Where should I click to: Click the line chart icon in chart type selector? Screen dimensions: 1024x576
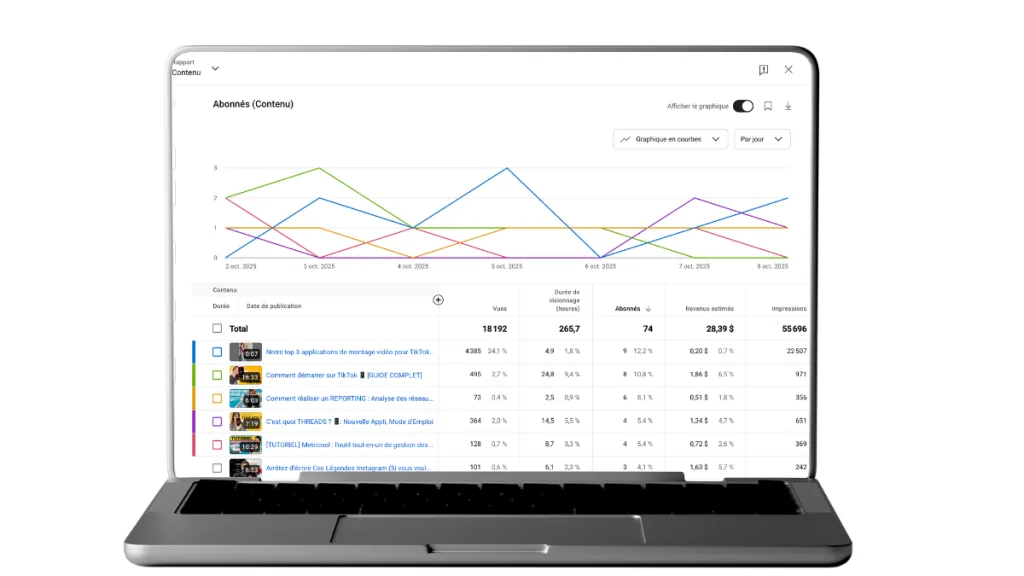coord(625,140)
